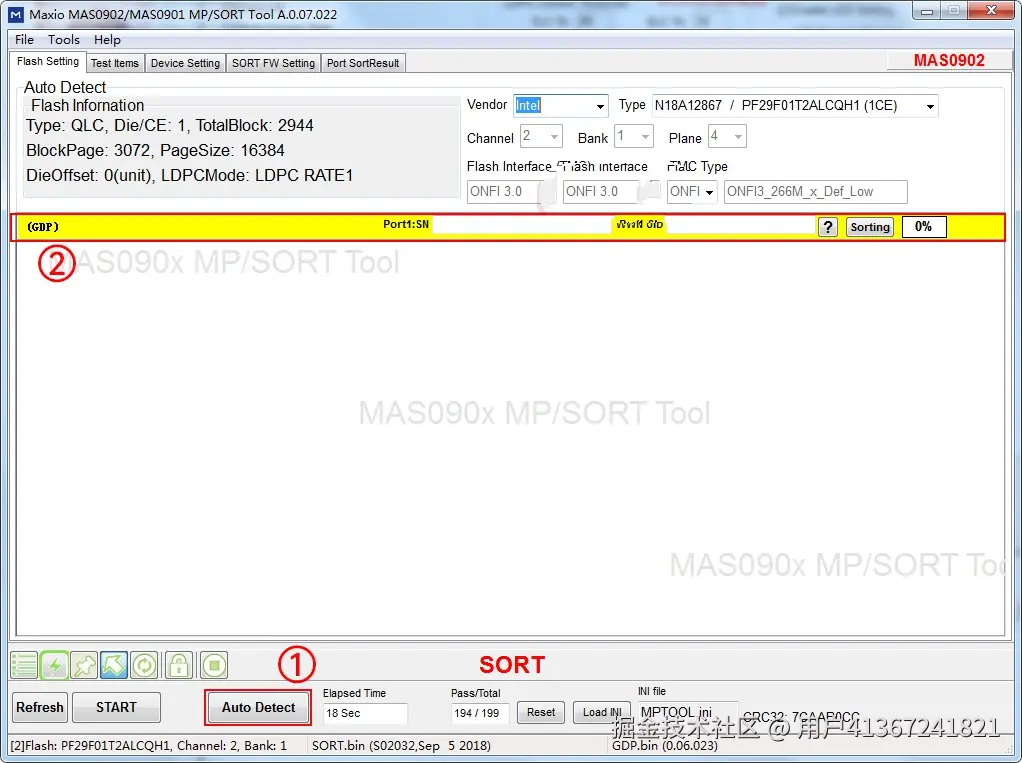Click the SORT.bin status bar entry

(x=402, y=745)
